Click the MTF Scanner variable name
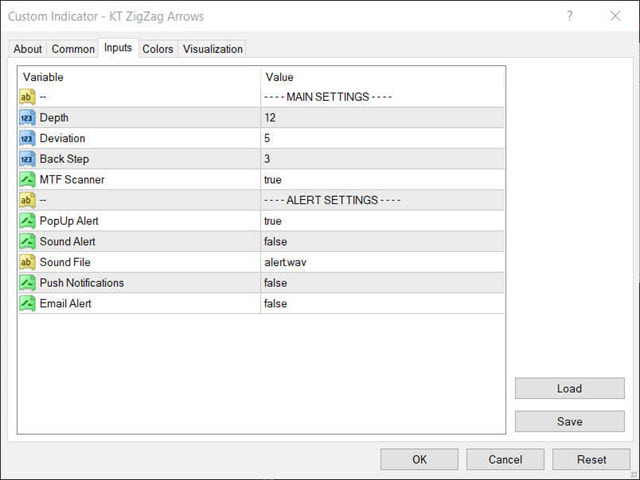Screen dimensions: 640x480 [x=72, y=180]
